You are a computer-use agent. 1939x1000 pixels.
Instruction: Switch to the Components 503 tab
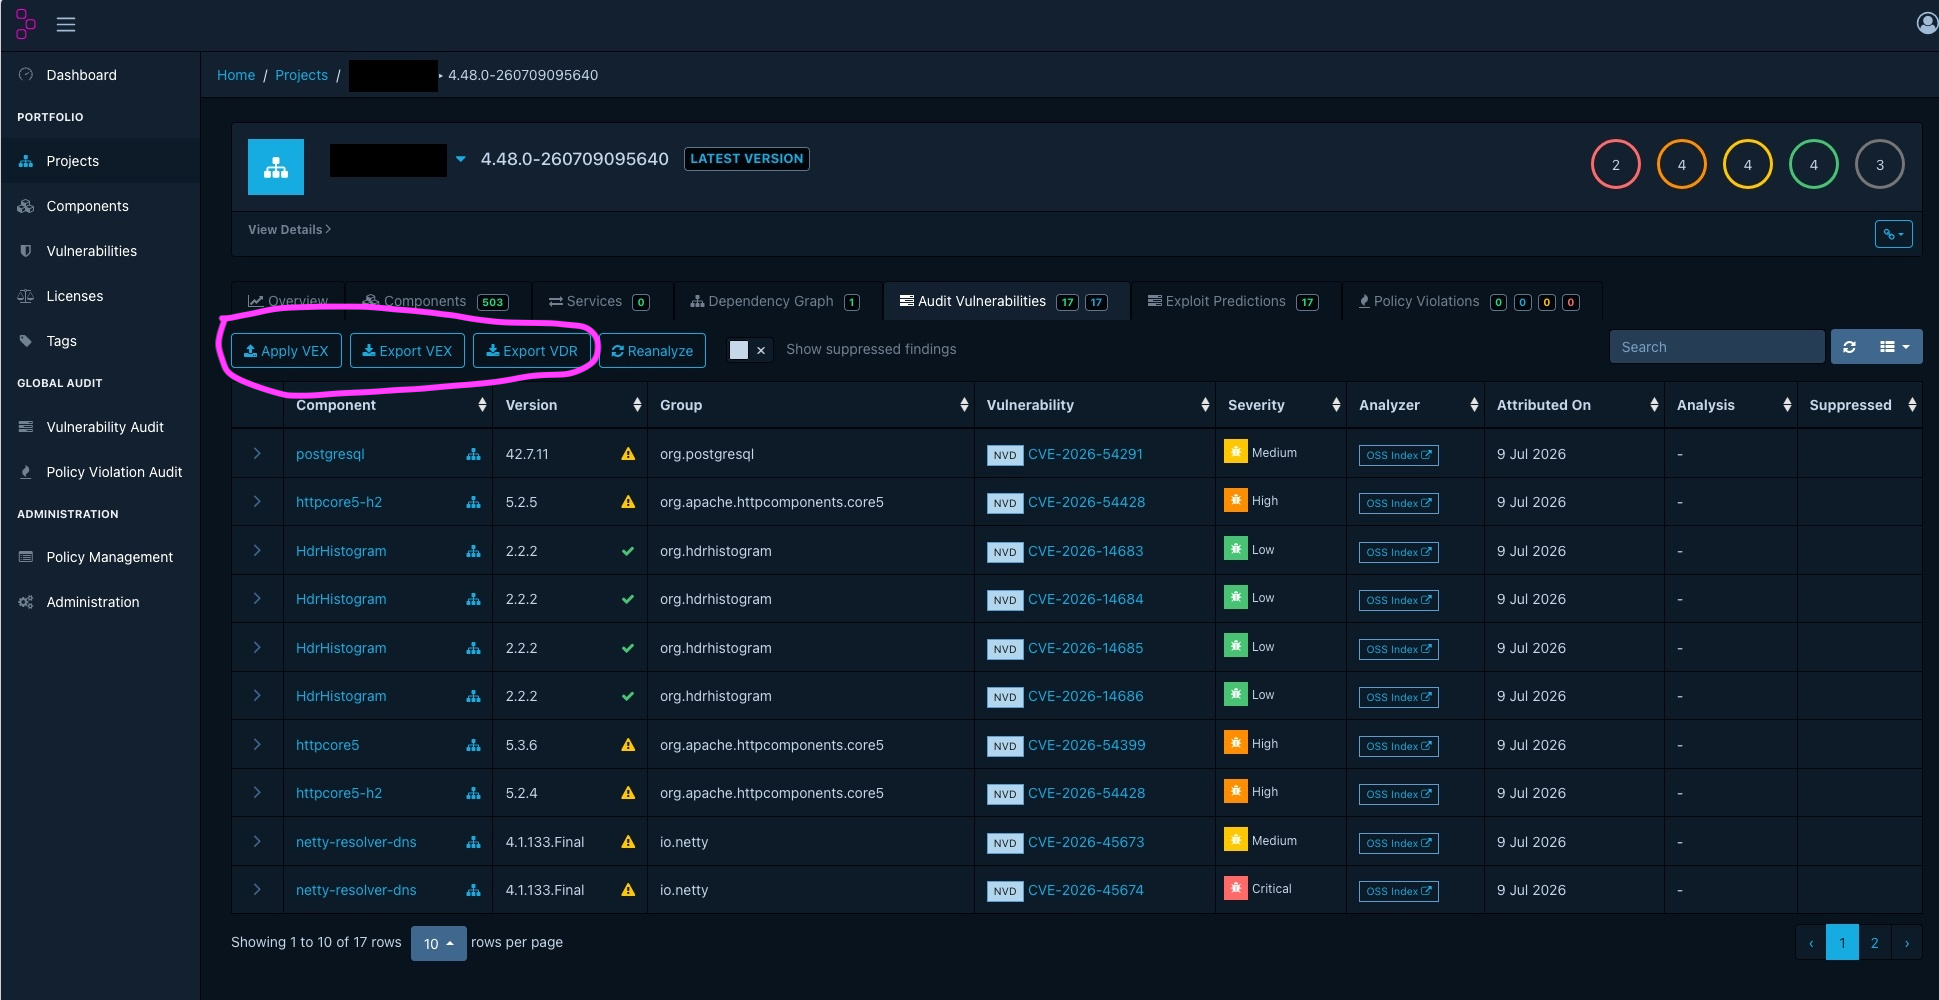pos(436,301)
